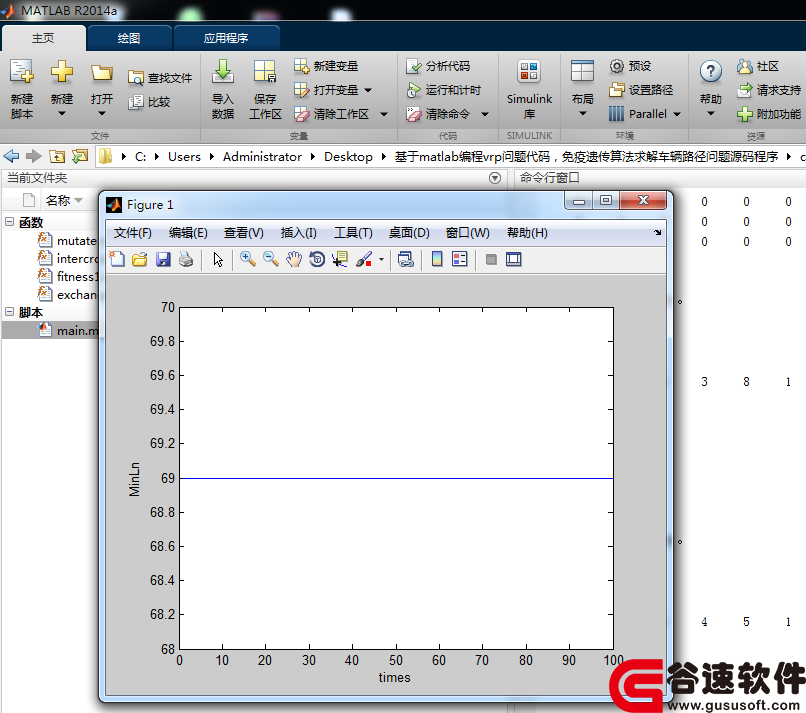The height and width of the screenshot is (713, 806).
Task: Select the brush data tool
Action: coord(364,259)
